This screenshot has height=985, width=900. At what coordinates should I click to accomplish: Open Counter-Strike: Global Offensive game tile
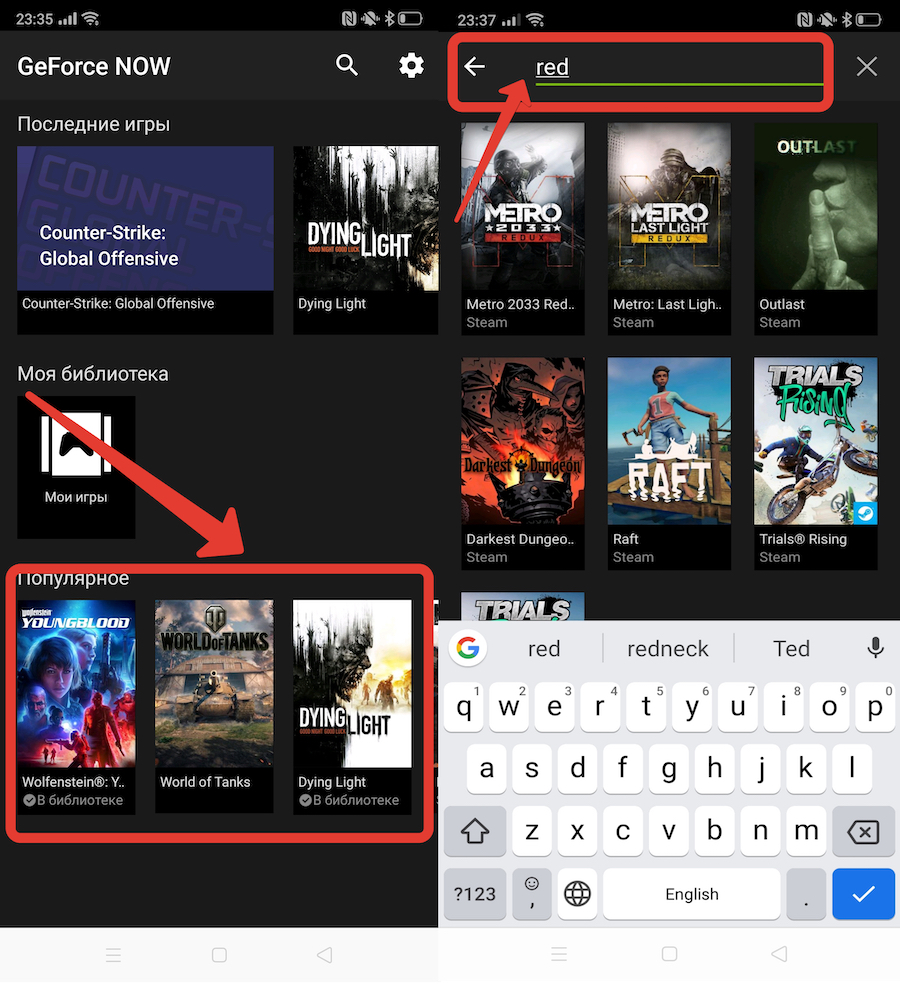[x=145, y=239]
